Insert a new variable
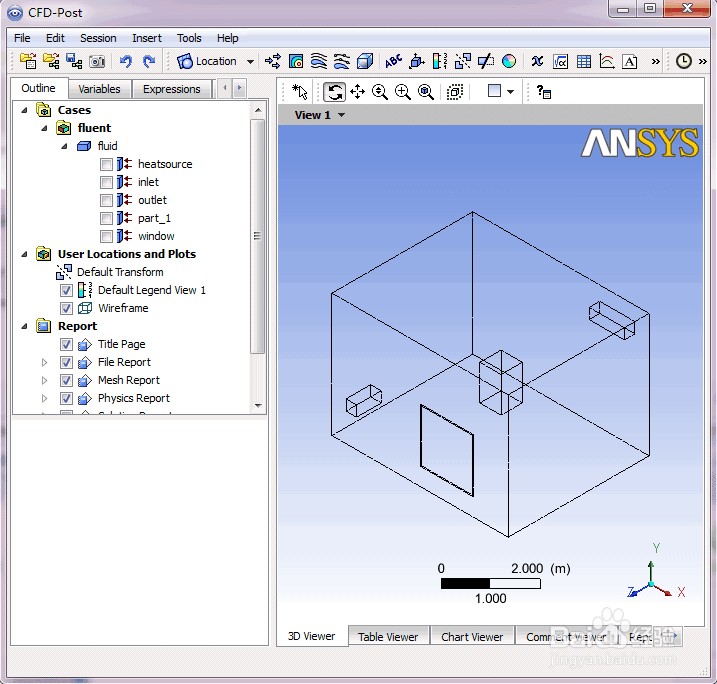Viewport: 717px width, 684px height. 537,61
